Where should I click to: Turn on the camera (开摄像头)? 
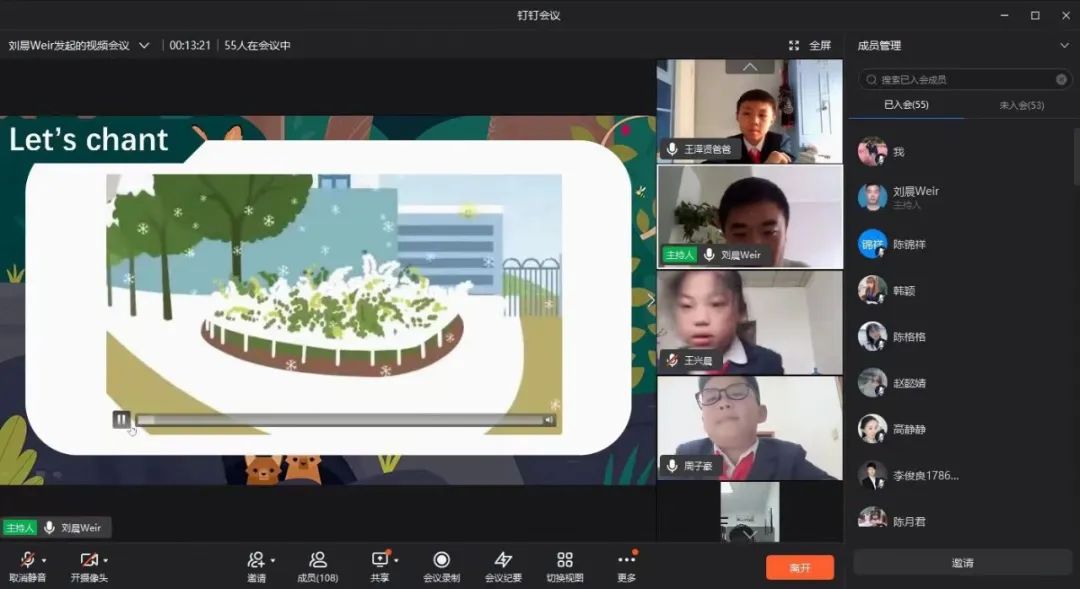coord(88,561)
